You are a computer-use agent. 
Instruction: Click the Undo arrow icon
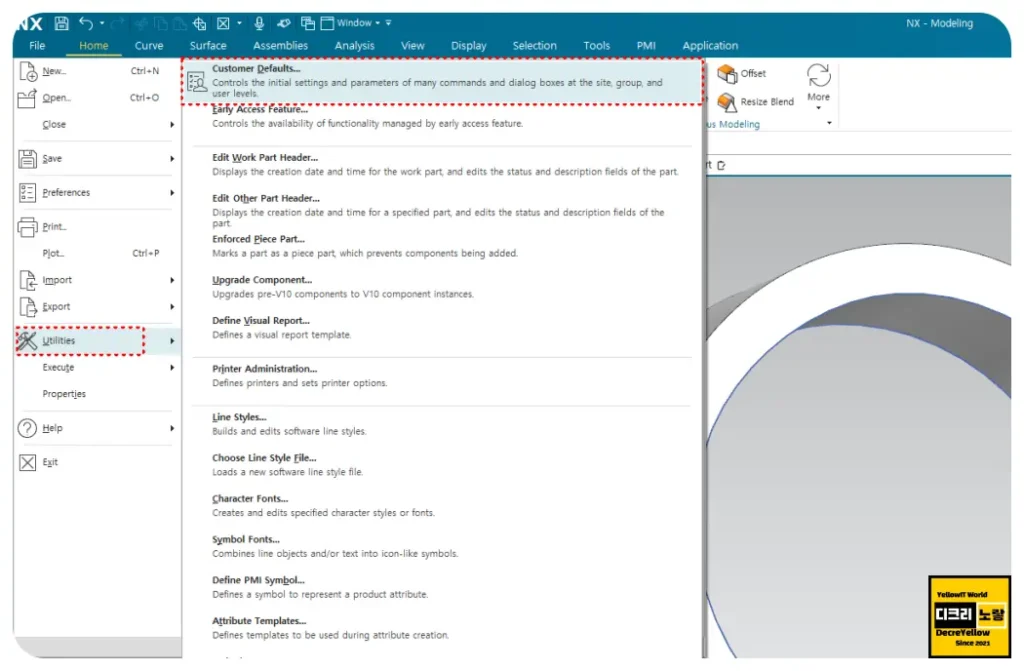tap(86, 24)
